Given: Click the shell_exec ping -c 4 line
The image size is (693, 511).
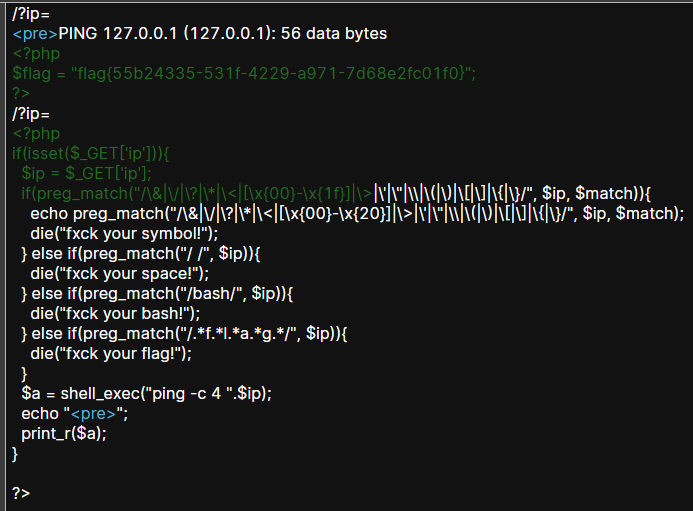Looking at the screenshot, I should [x=146, y=393].
